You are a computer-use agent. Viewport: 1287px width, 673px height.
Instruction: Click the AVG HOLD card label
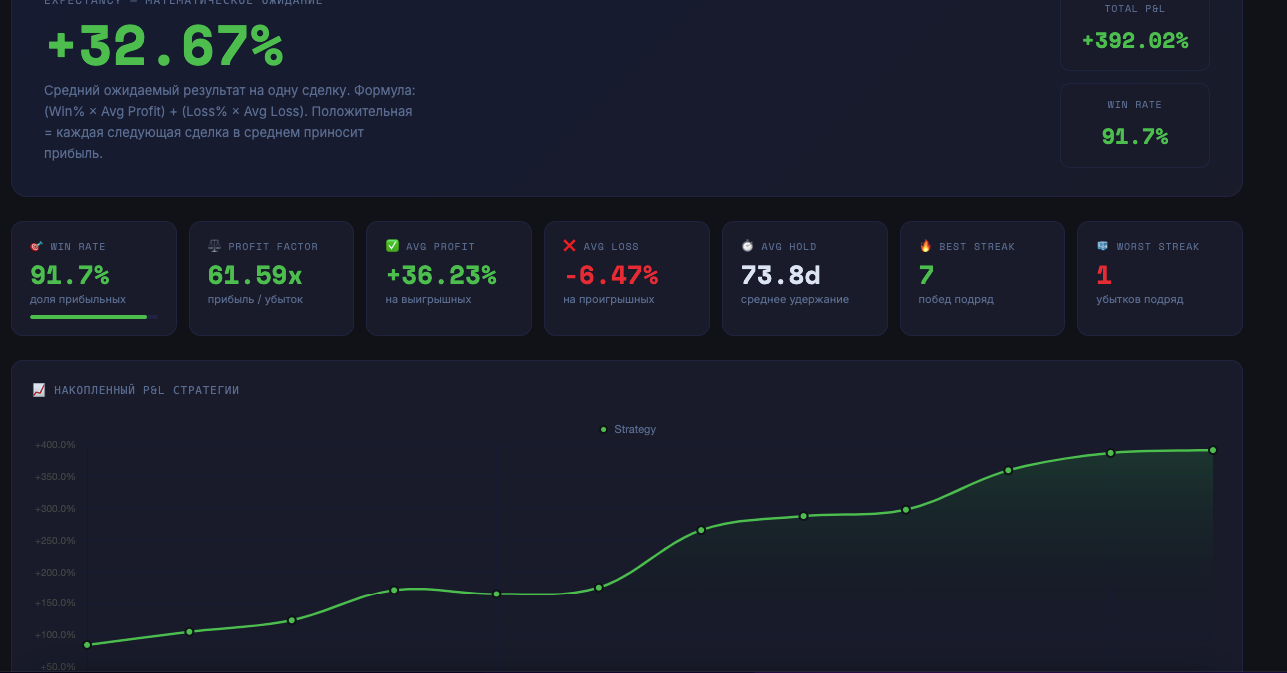pyautogui.click(x=789, y=246)
